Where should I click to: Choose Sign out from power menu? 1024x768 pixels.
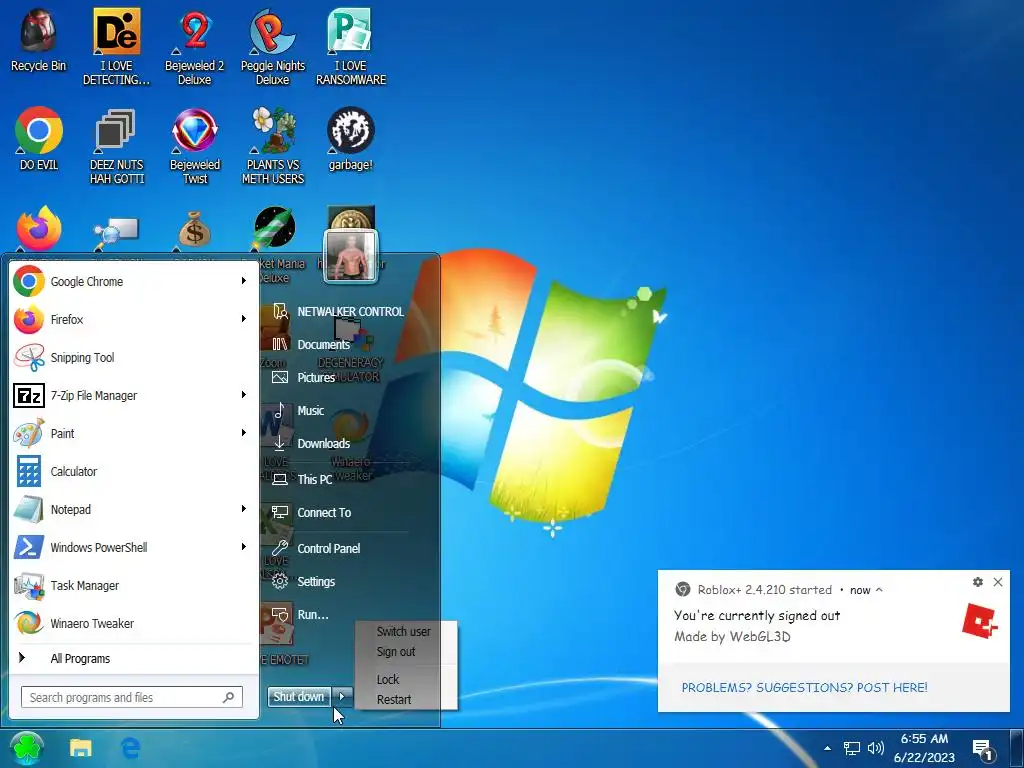[396, 652]
